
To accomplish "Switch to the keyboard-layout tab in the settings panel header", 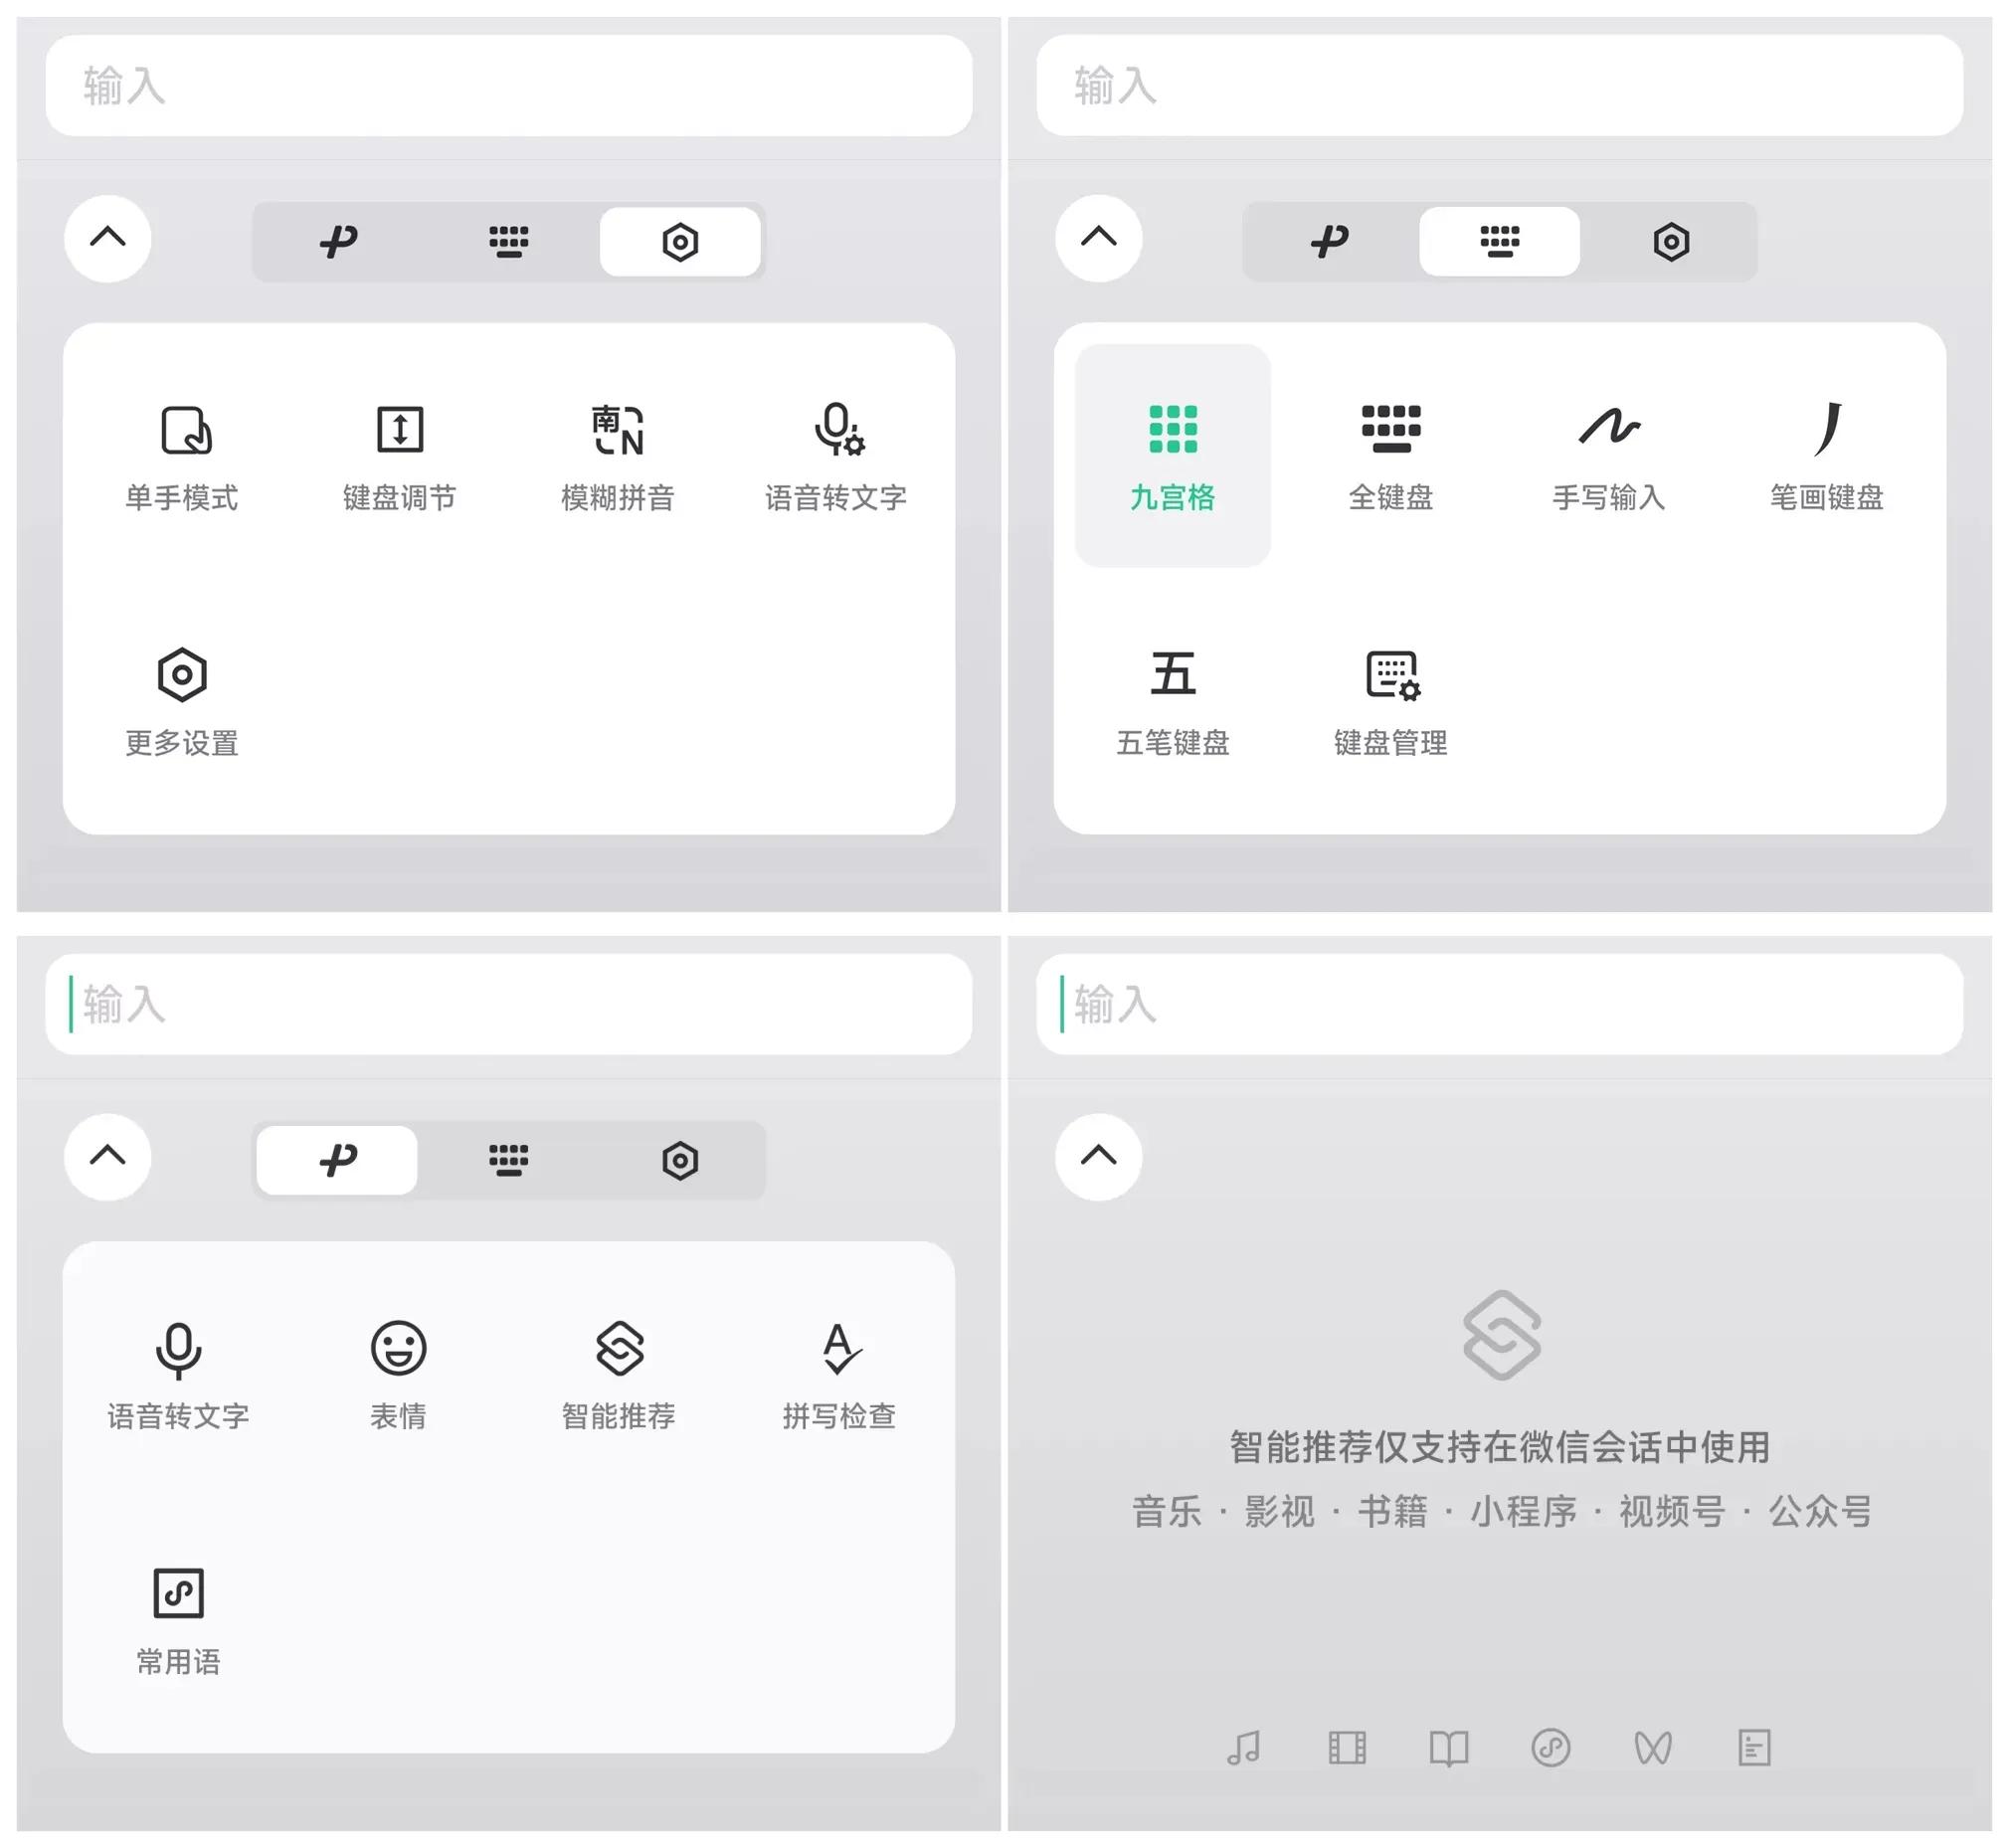I will [x=508, y=242].
